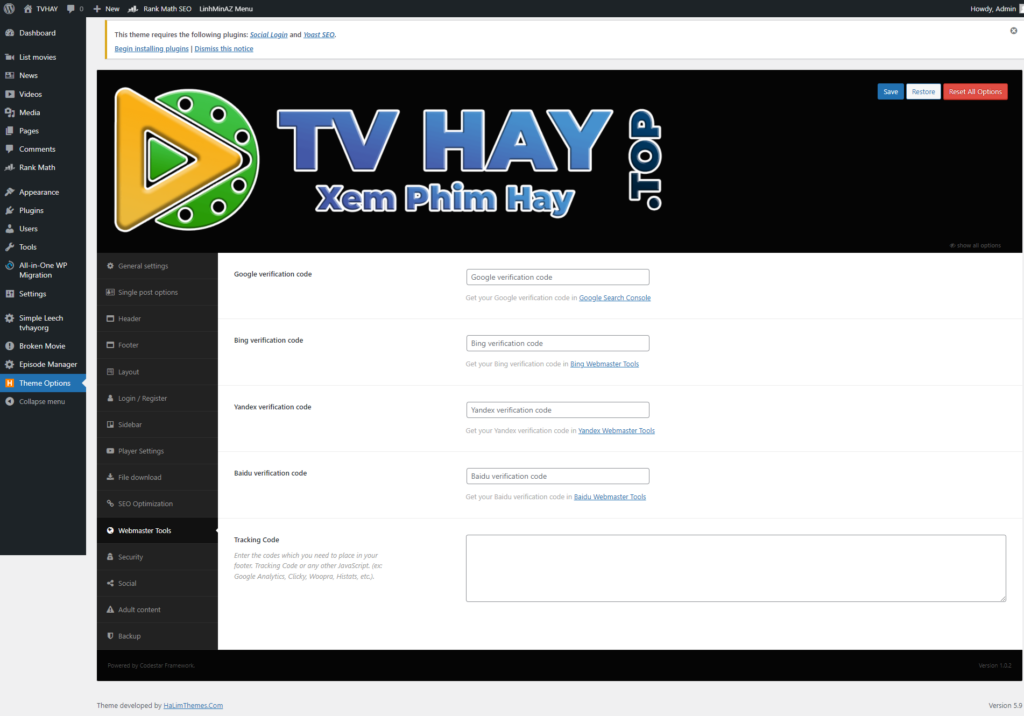Open the Bing Webmaster Tools link

point(604,364)
